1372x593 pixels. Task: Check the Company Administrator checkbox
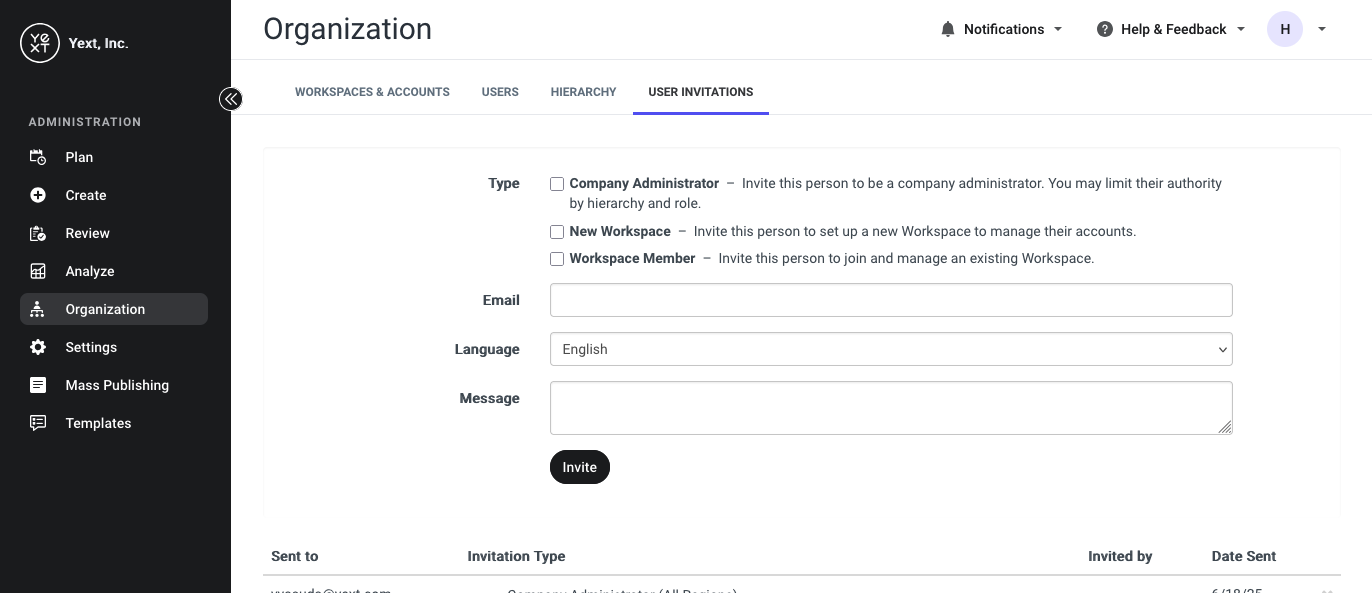tap(557, 184)
